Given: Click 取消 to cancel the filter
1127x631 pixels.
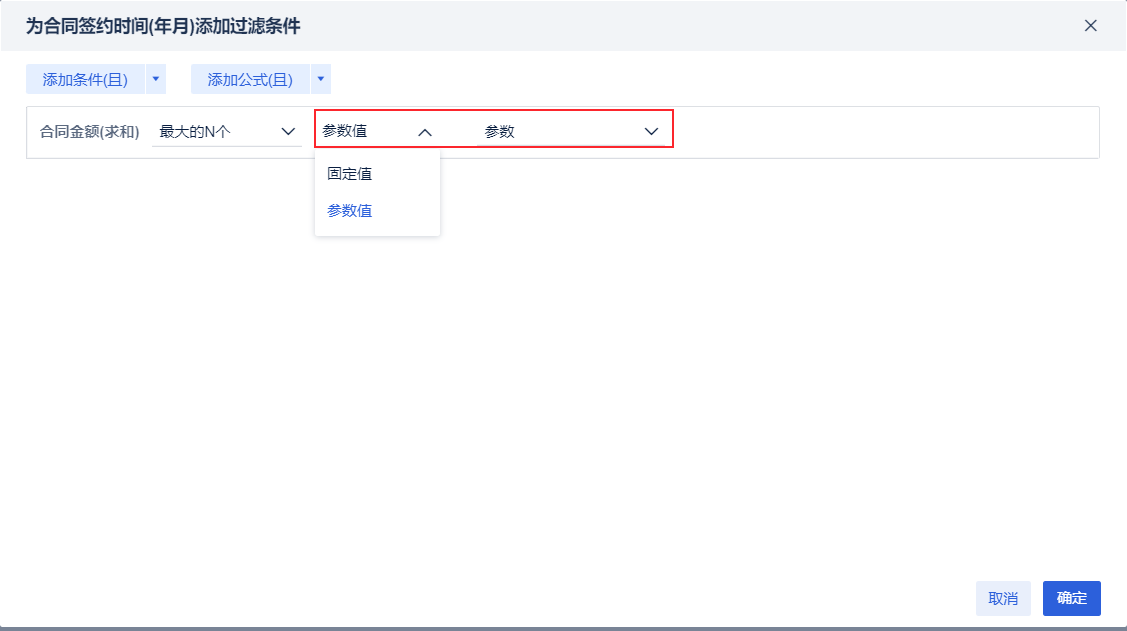Looking at the screenshot, I should point(1003,598).
